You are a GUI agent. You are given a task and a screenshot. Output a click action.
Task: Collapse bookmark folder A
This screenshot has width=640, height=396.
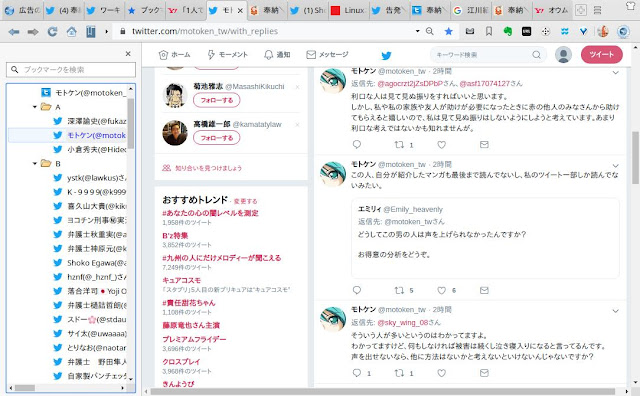pyautogui.click(x=35, y=107)
